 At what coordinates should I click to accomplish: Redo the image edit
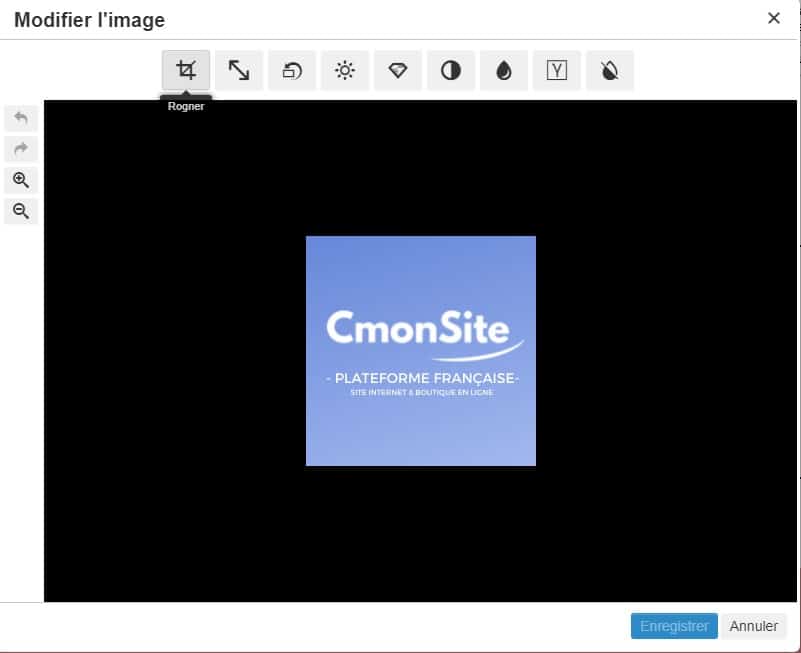21,149
